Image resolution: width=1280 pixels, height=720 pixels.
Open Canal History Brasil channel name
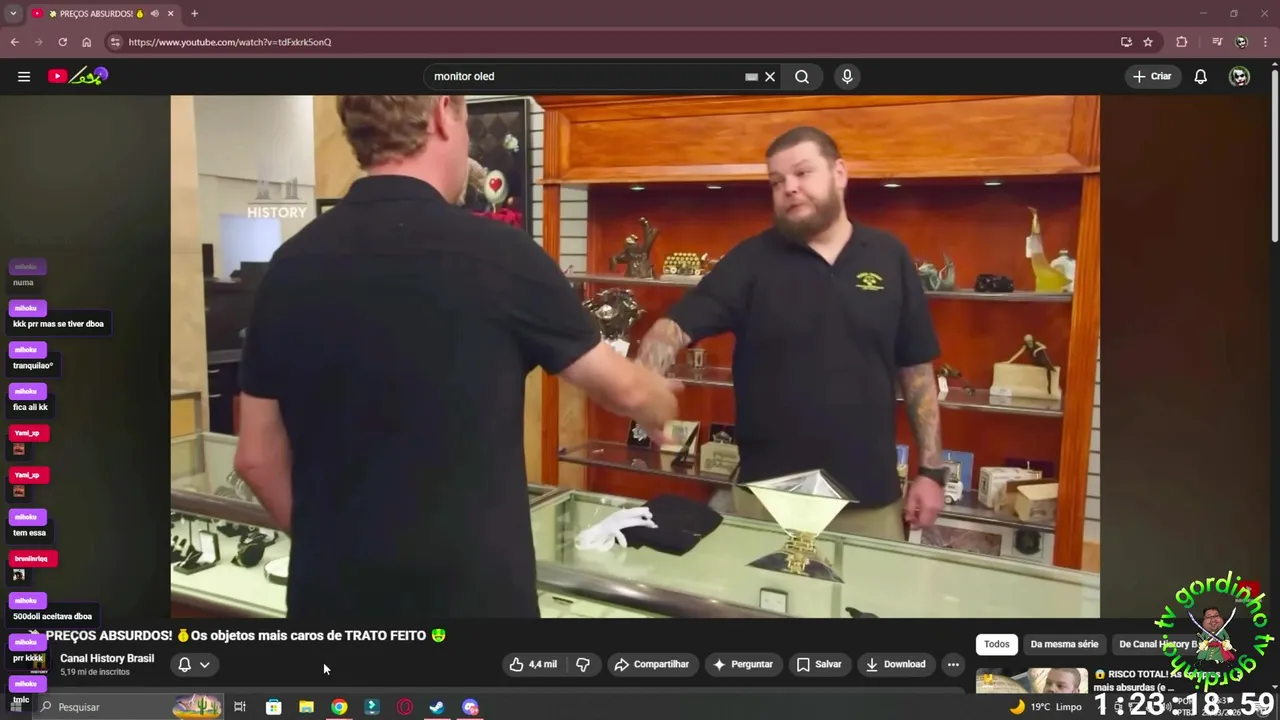[x=107, y=658]
